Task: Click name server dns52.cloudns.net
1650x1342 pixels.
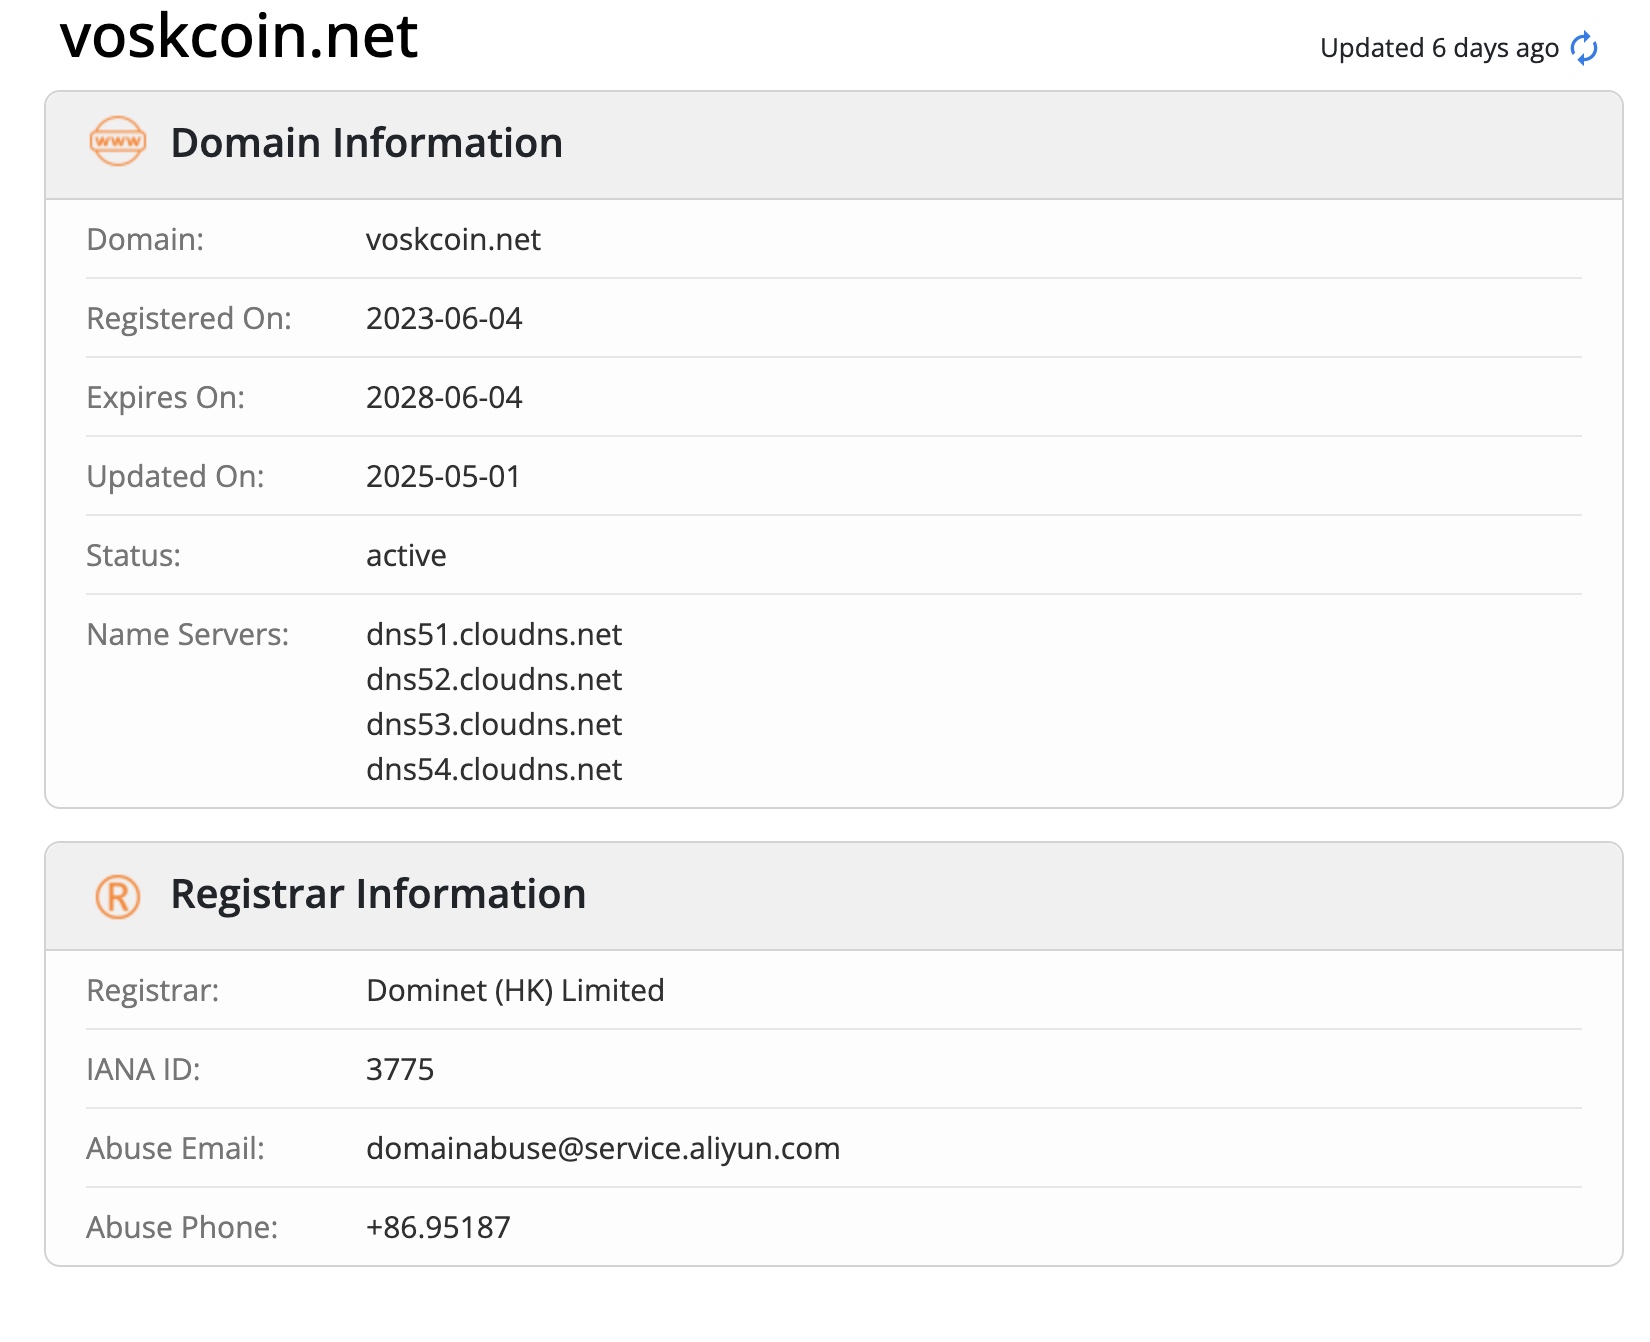Action: (x=494, y=680)
